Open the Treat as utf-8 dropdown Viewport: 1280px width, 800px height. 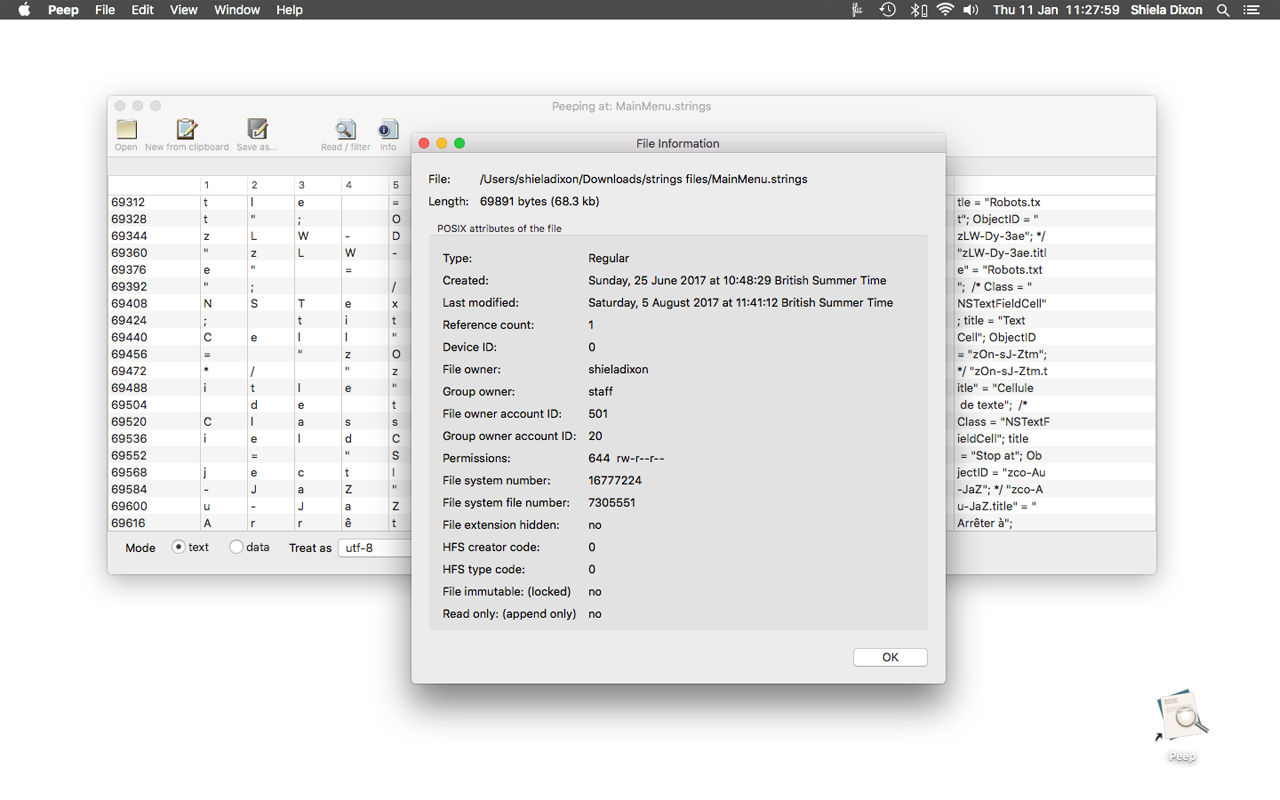click(x=375, y=548)
